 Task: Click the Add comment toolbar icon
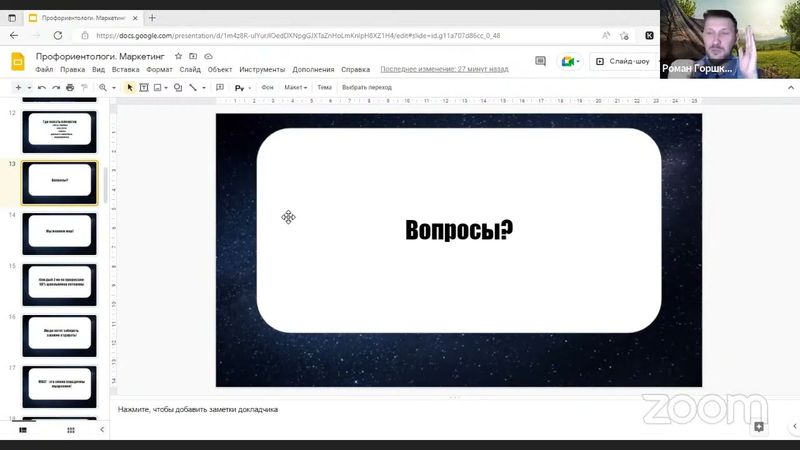(x=220, y=88)
